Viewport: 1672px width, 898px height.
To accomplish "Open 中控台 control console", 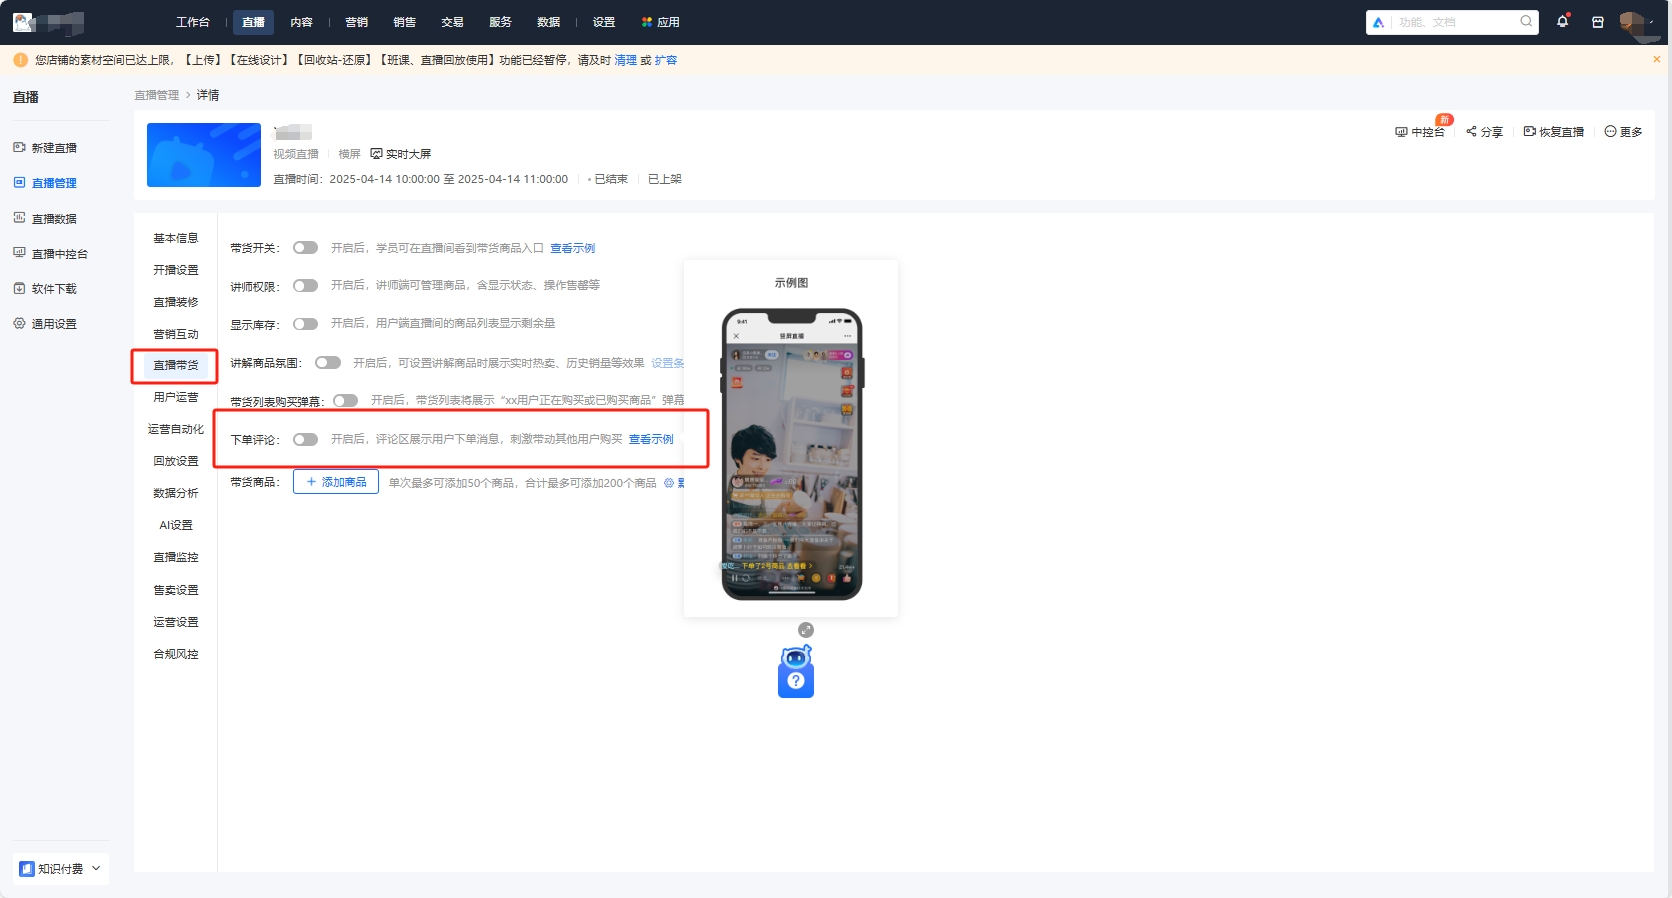I will (x=1420, y=132).
